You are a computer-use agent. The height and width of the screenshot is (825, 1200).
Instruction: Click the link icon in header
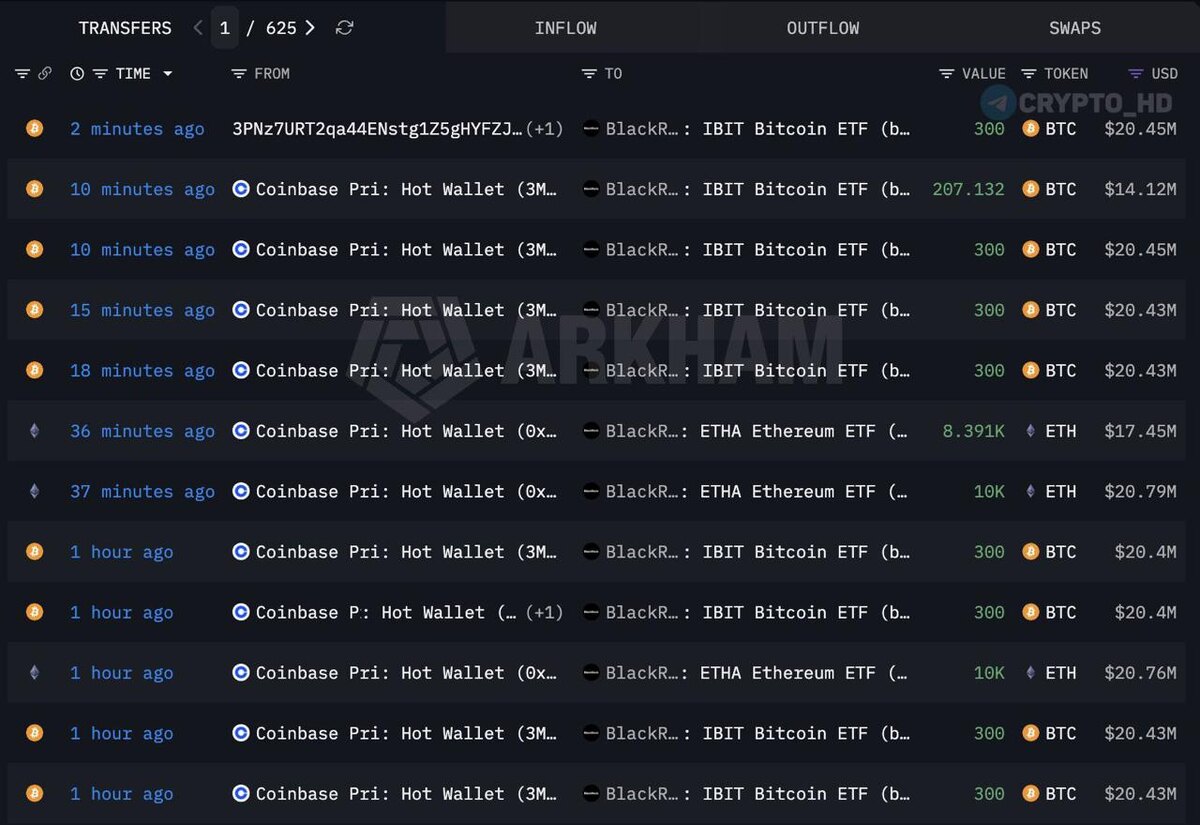[44, 74]
